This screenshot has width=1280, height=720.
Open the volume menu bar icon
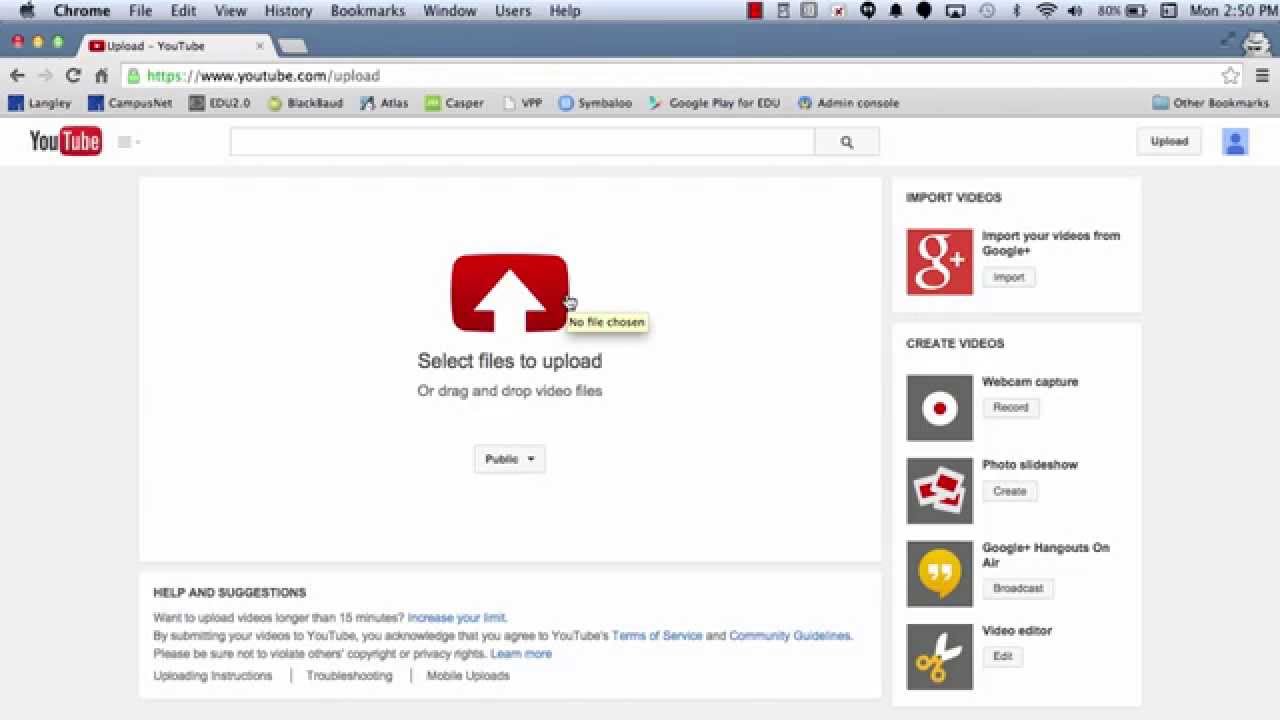pyautogui.click(x=1075, y=11)
